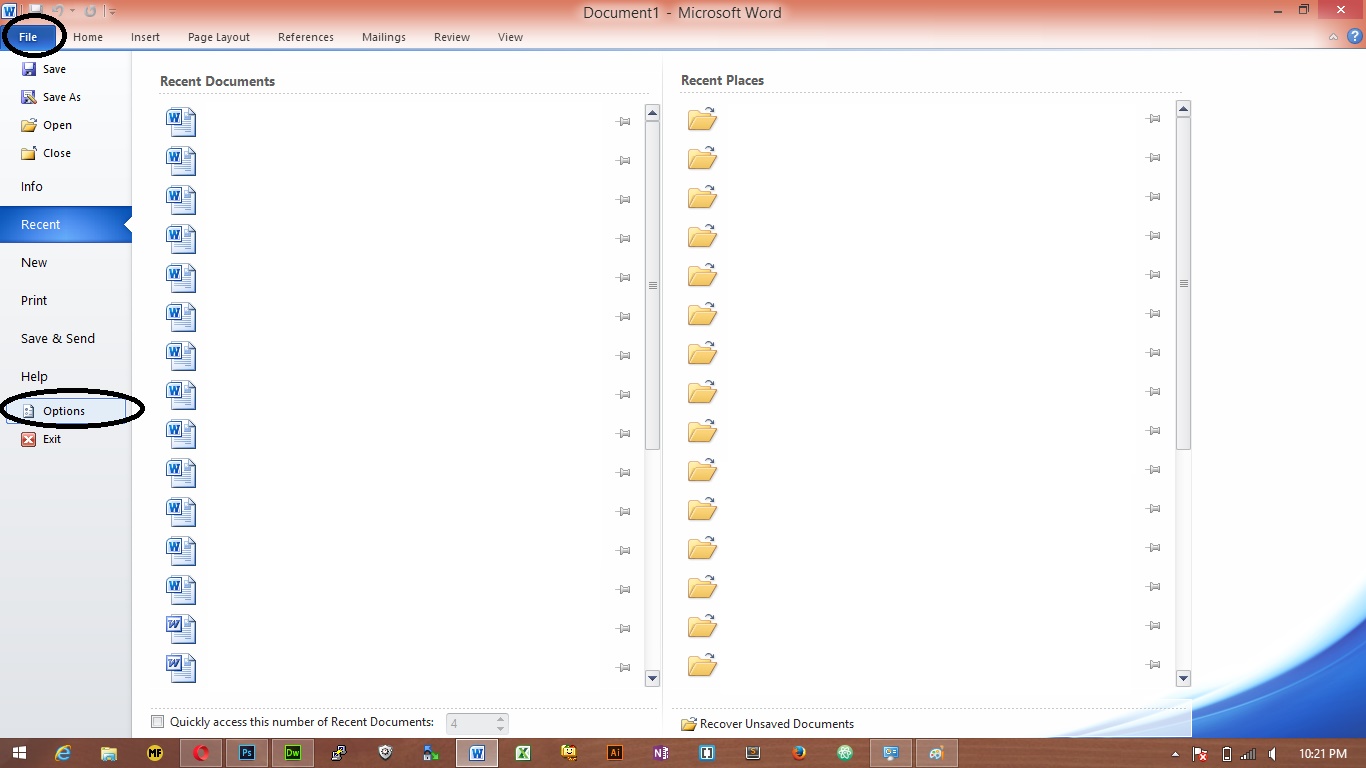The height and width of the screenshot is (768, 1366).
Task: Click the Recent Documents scrollbar thumb
Action: (x=653, y=286)
